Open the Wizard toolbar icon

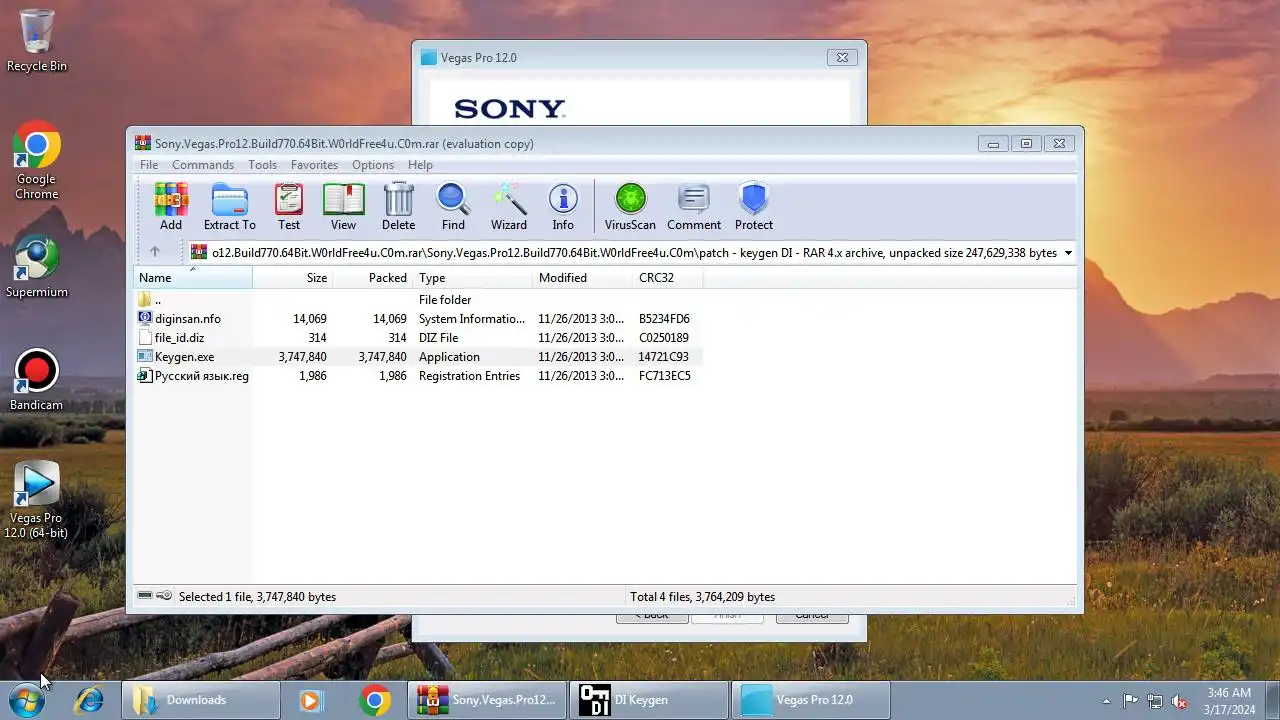pyautogui.click(x=508, y=207)
